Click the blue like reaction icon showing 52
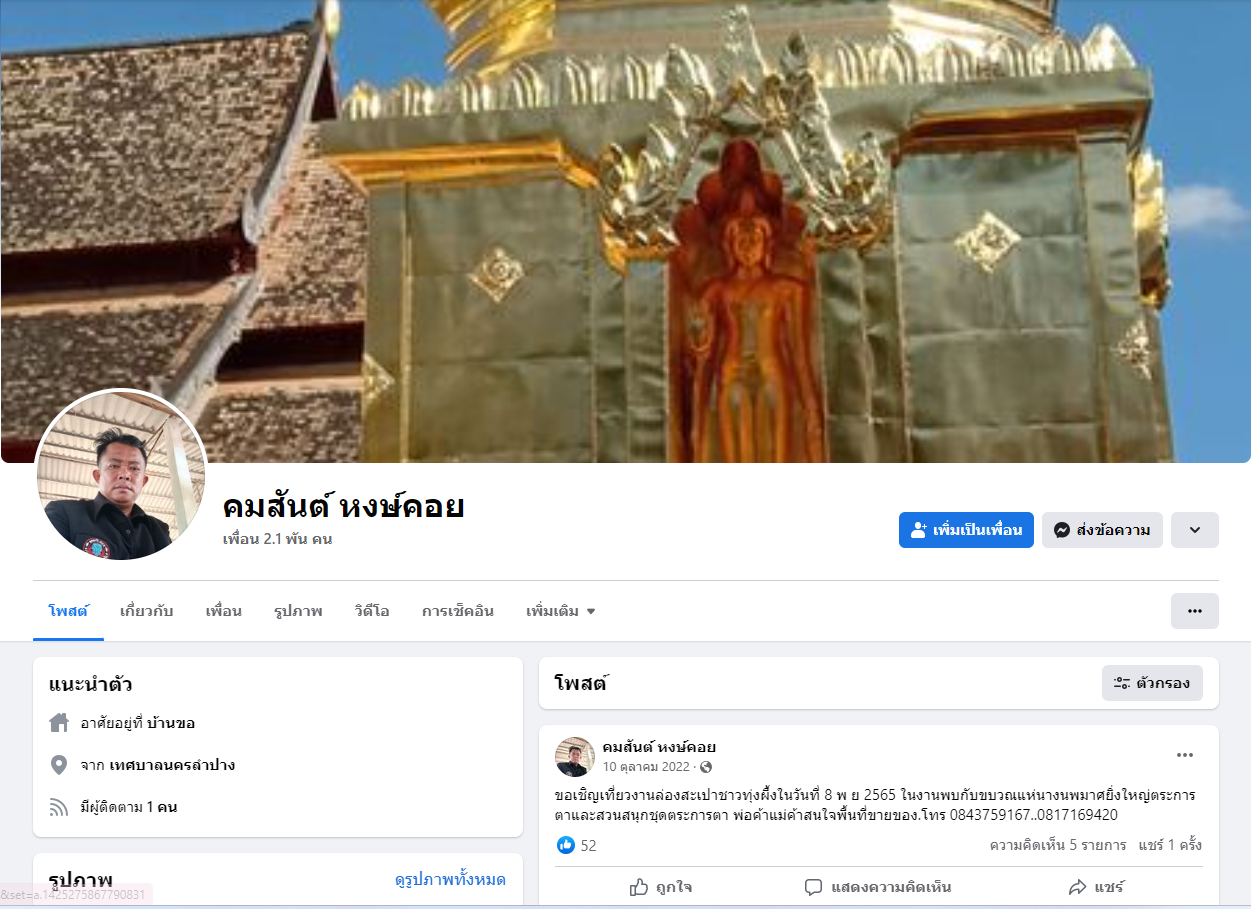1251x909 pixels. point(566,845)
